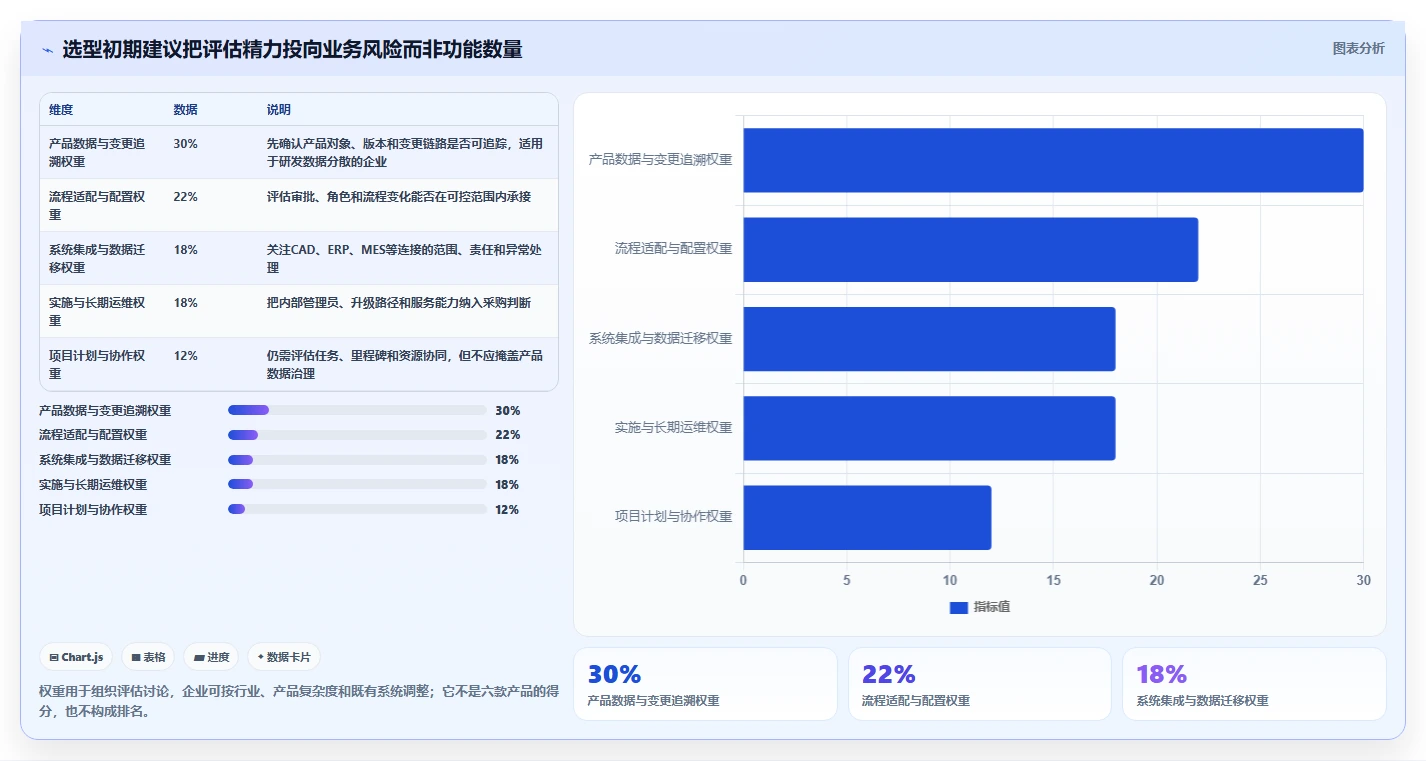Select the Chart.js tag chip
The image size is (1426, 761).
click(x=76, y=657)
